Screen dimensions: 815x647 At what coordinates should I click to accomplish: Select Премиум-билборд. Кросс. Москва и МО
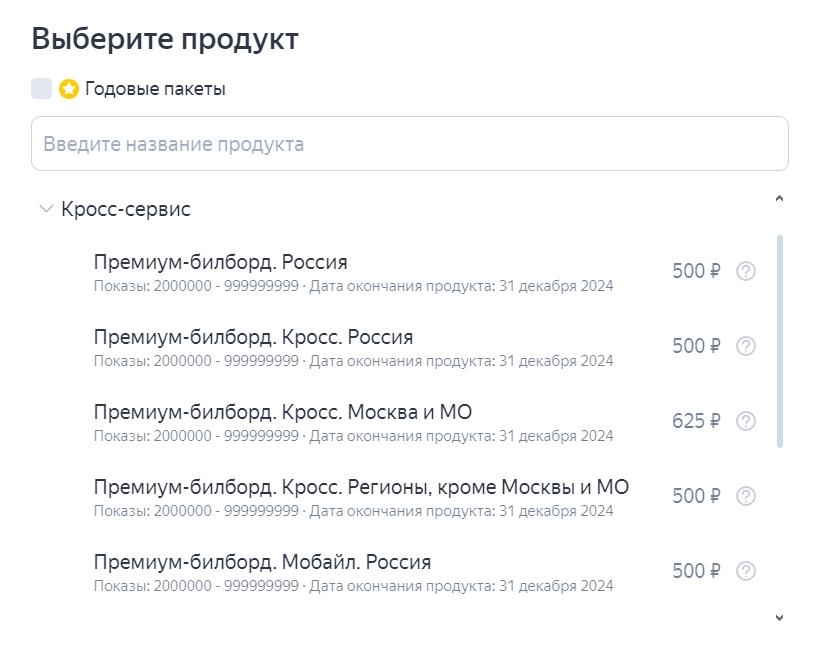(x=283, y=412)
